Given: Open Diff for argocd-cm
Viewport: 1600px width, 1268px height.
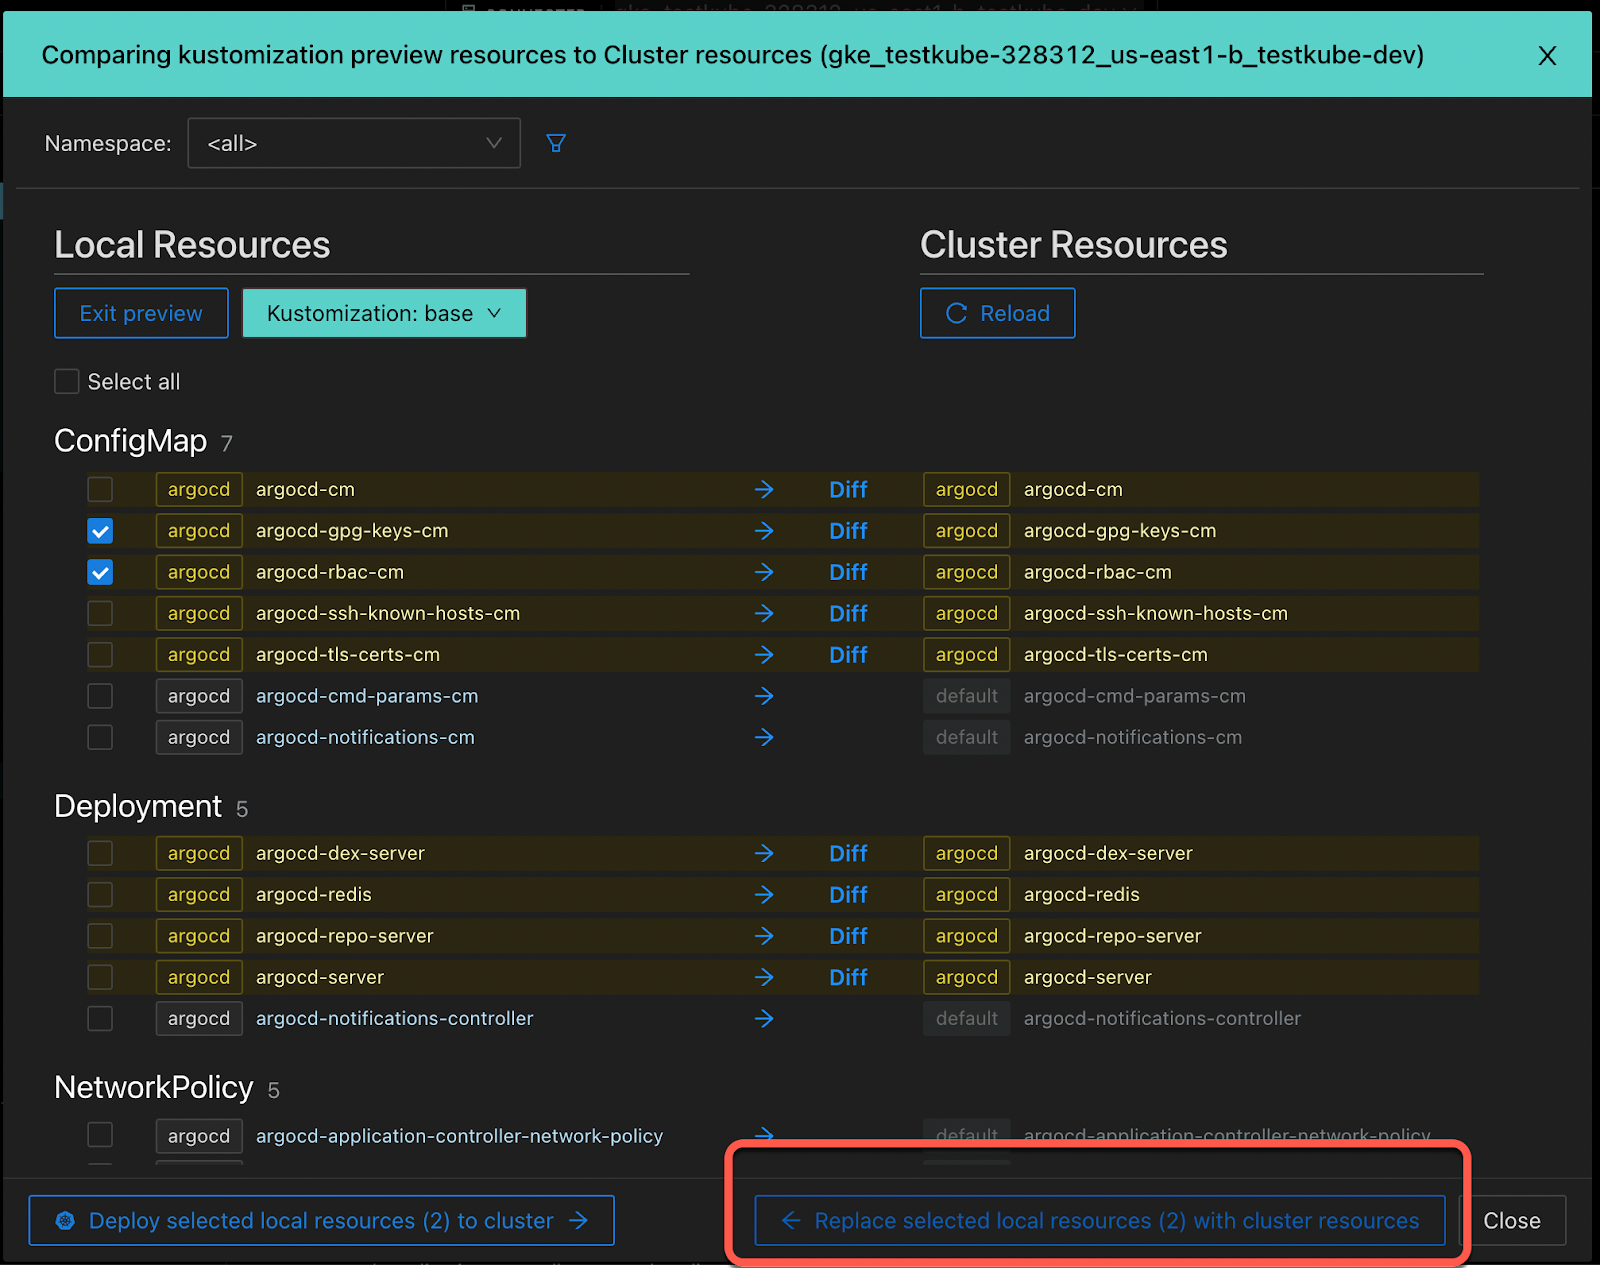Looking at the screenshot, I should (848, 489).
